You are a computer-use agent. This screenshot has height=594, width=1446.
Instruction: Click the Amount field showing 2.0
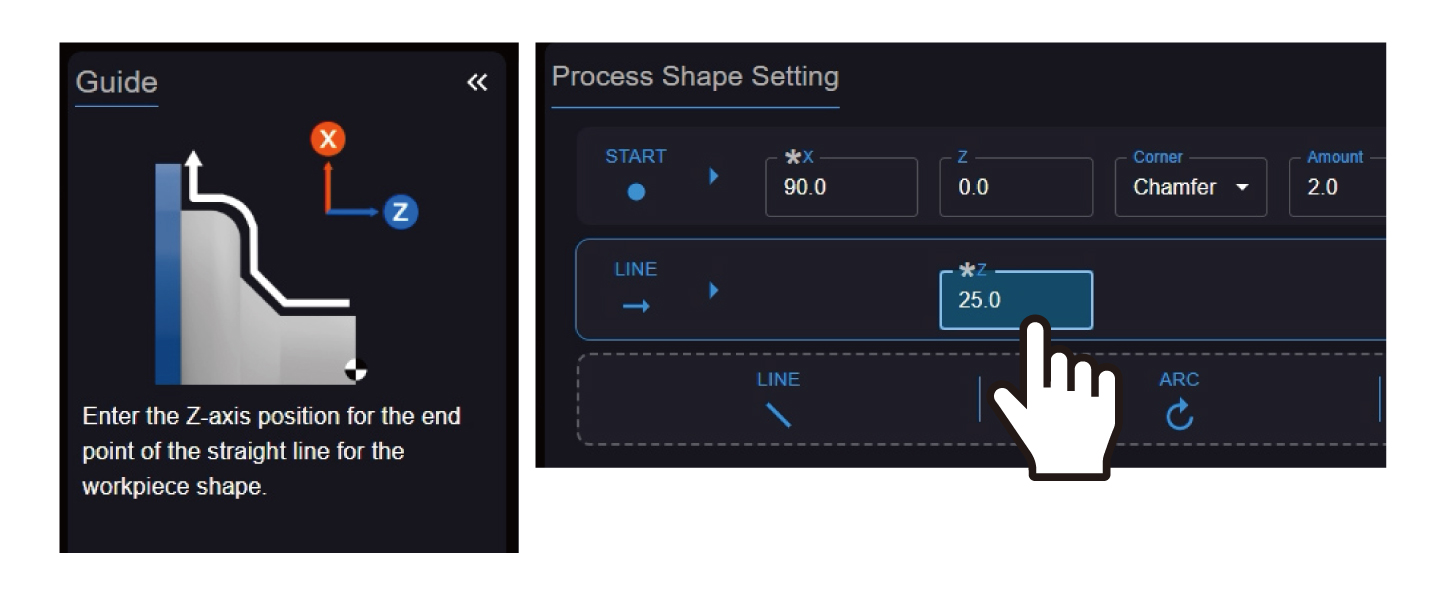[1338, 188]
